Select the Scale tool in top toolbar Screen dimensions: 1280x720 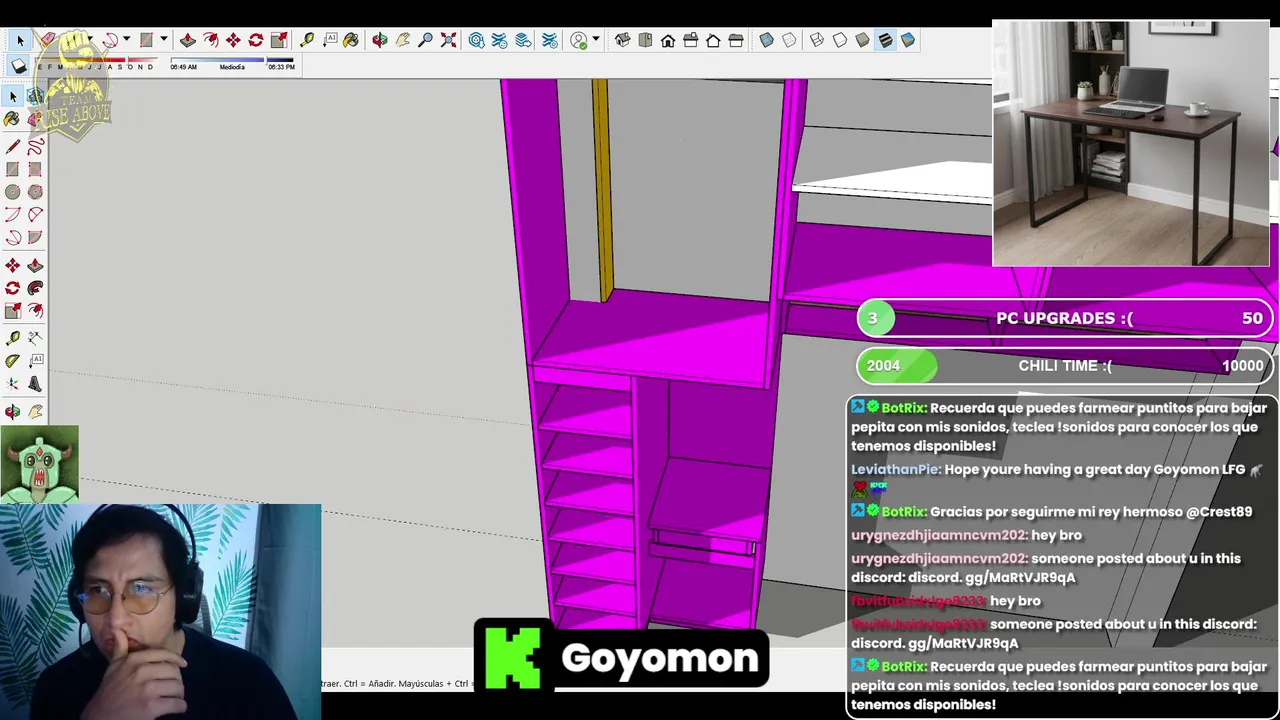click(279, 40)
